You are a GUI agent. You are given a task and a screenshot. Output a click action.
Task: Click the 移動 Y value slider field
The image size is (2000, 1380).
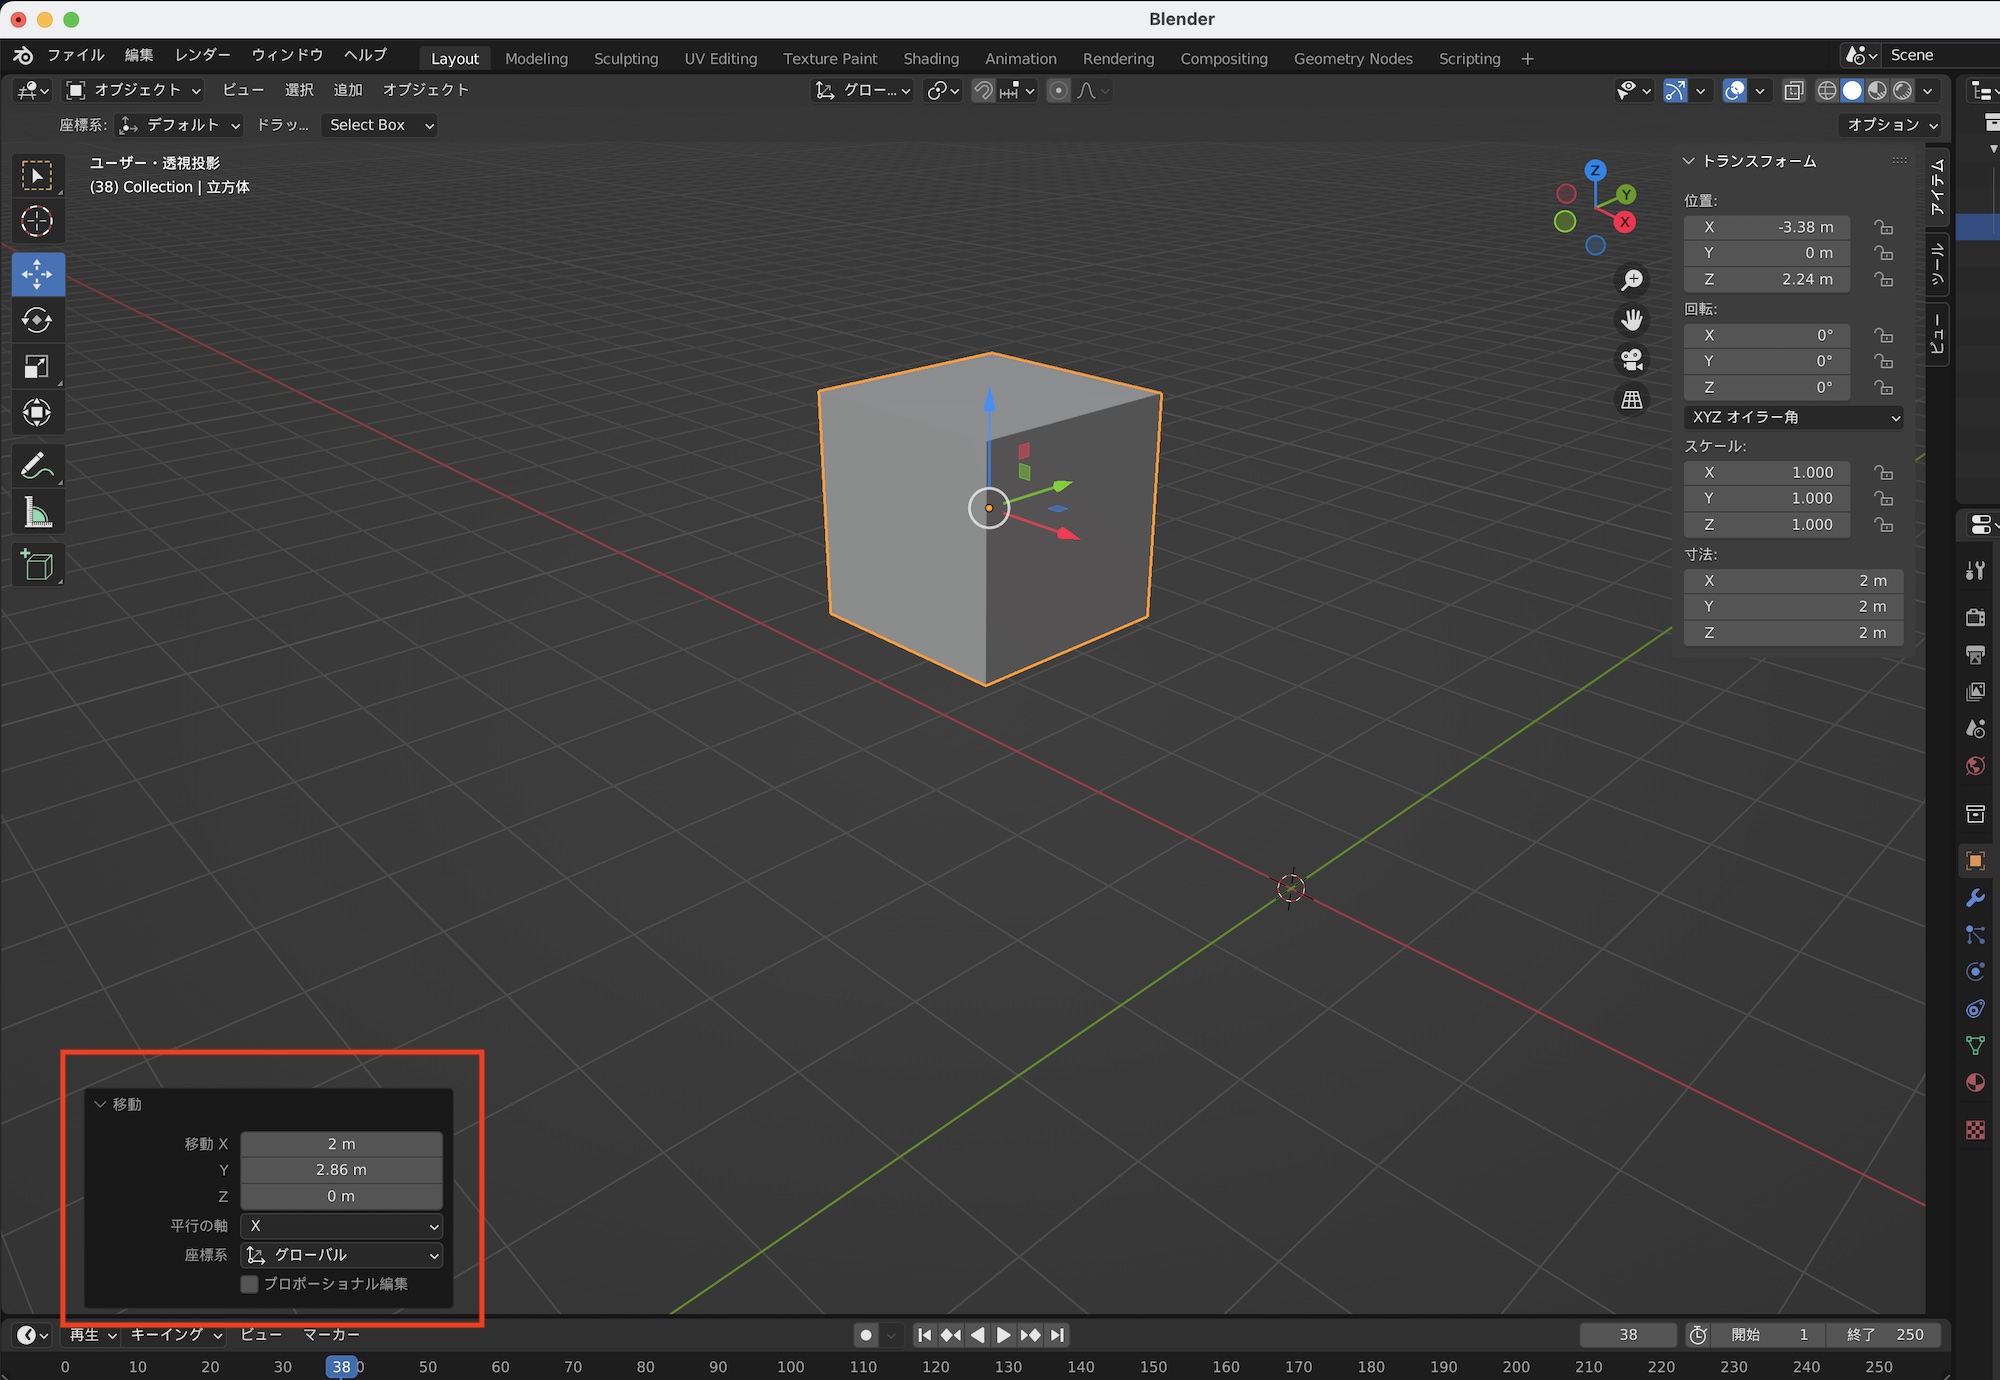point(341,1169)
